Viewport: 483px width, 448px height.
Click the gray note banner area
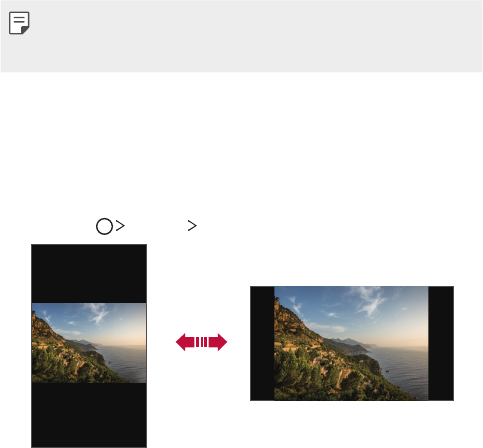point(241,36)
